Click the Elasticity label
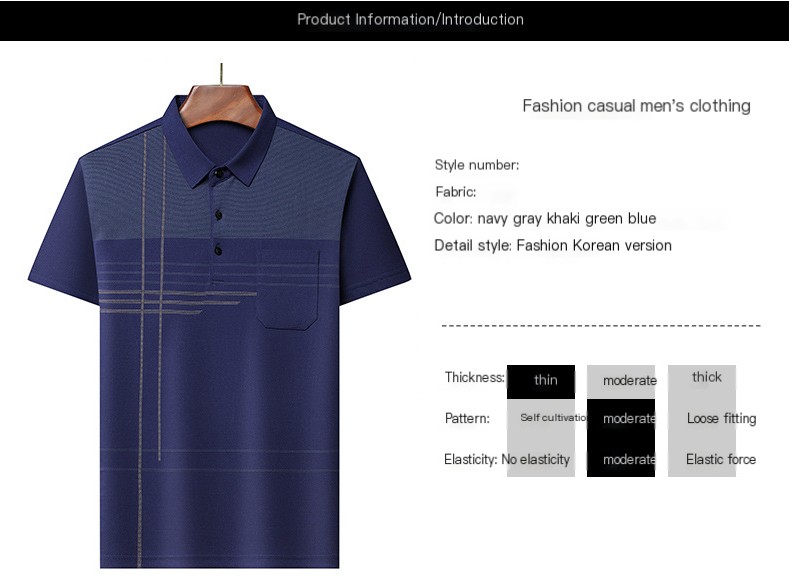The height and width of the screenshot is (582, 792). click(470, 459)
